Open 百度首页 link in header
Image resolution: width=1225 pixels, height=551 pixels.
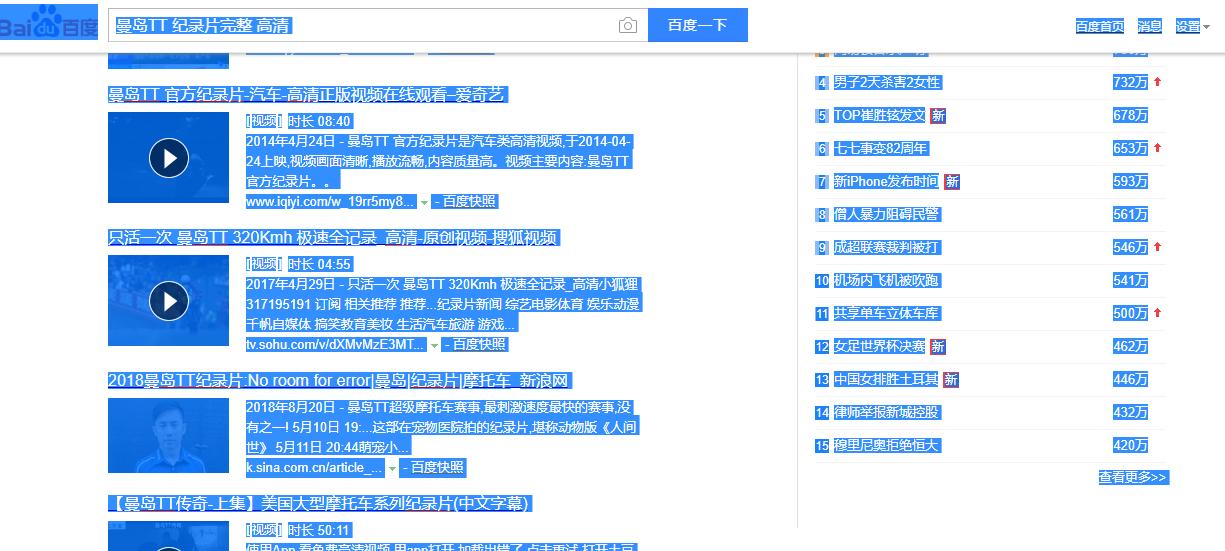1100,26
